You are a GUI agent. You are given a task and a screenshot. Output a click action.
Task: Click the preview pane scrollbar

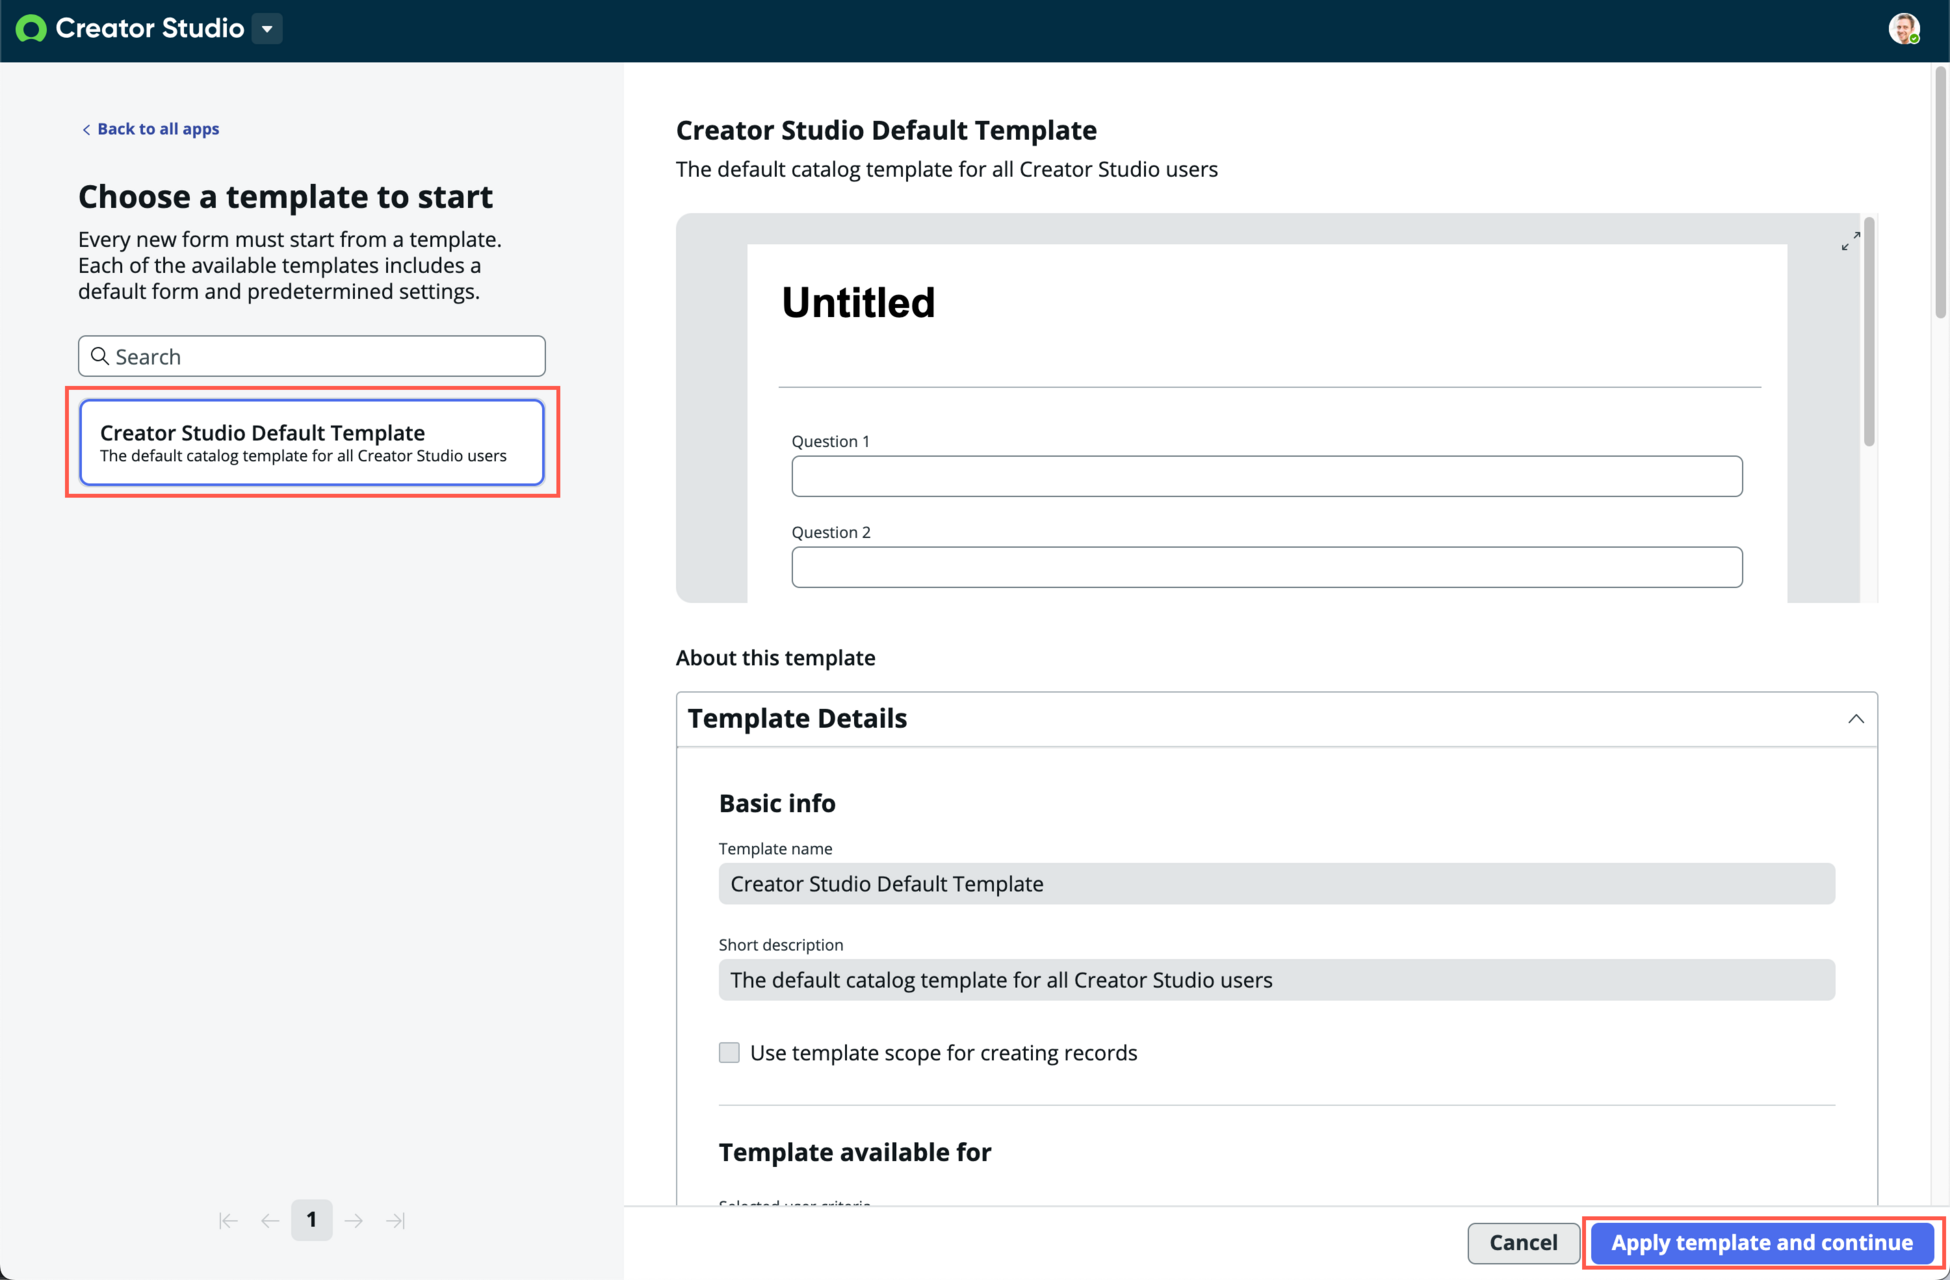tap(1869, 332)
